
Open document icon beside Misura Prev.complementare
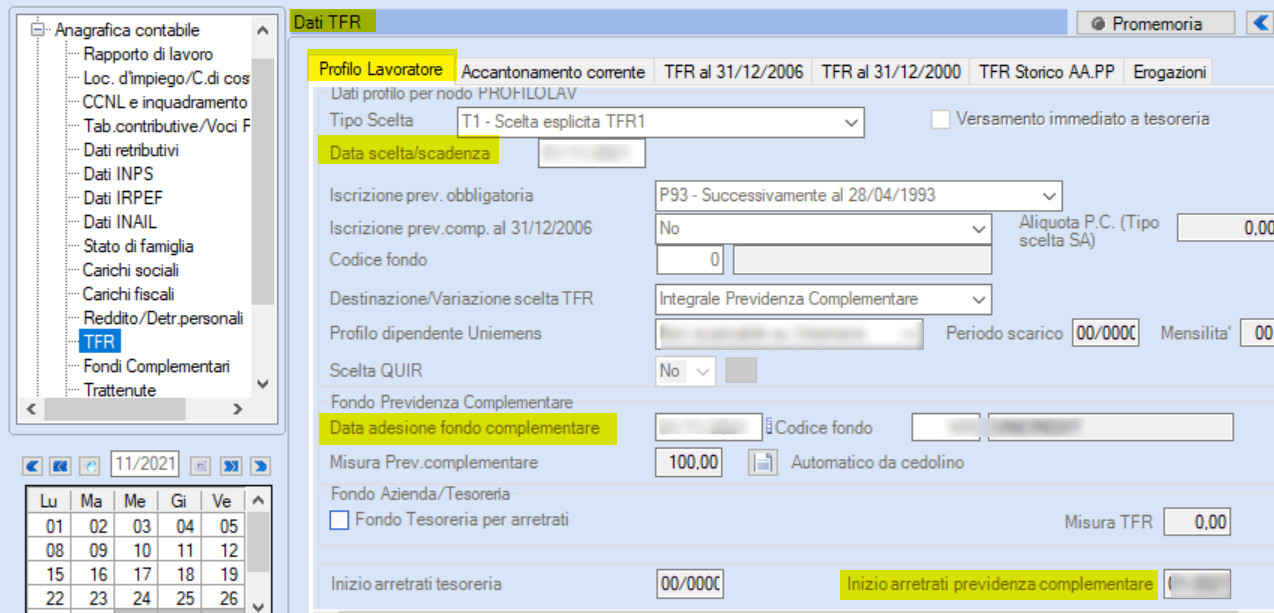[764, 463]
